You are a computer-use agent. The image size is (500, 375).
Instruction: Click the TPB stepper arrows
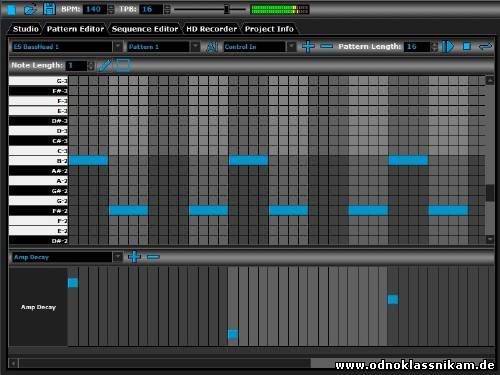click(167, 9)
